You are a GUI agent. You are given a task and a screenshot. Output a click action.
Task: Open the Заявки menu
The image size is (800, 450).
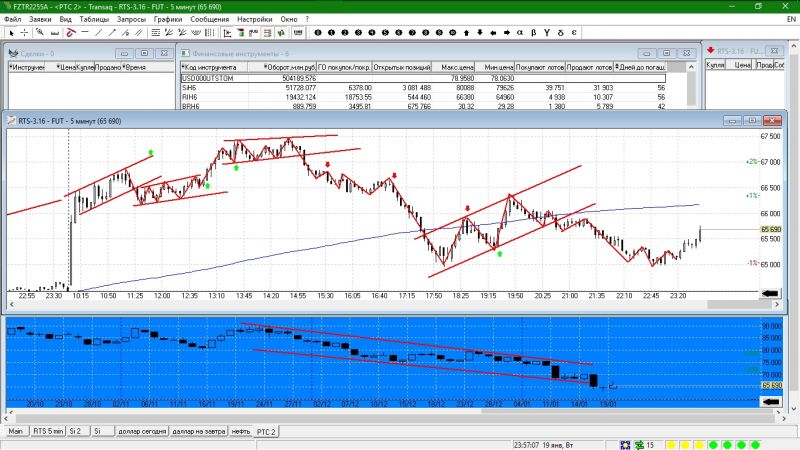[40, 19]
